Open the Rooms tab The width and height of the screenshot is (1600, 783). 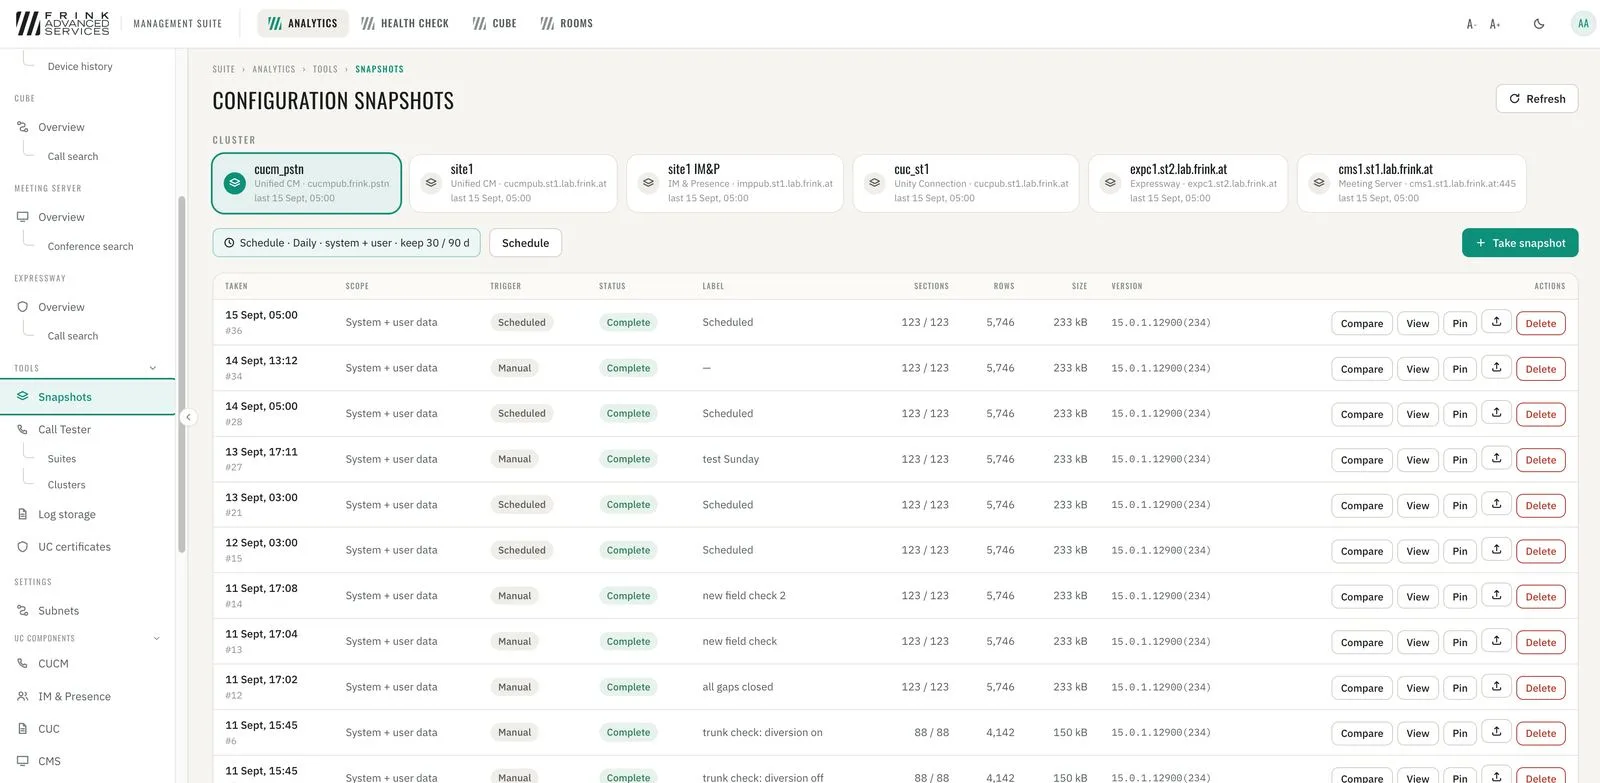567,24
